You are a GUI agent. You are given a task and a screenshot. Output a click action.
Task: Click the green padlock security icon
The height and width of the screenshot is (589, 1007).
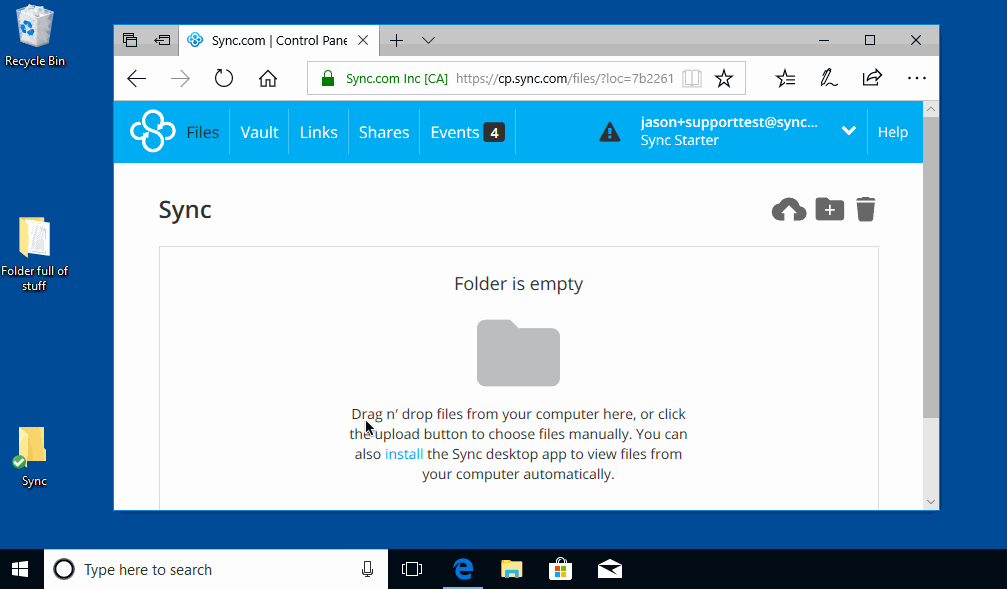328,78
